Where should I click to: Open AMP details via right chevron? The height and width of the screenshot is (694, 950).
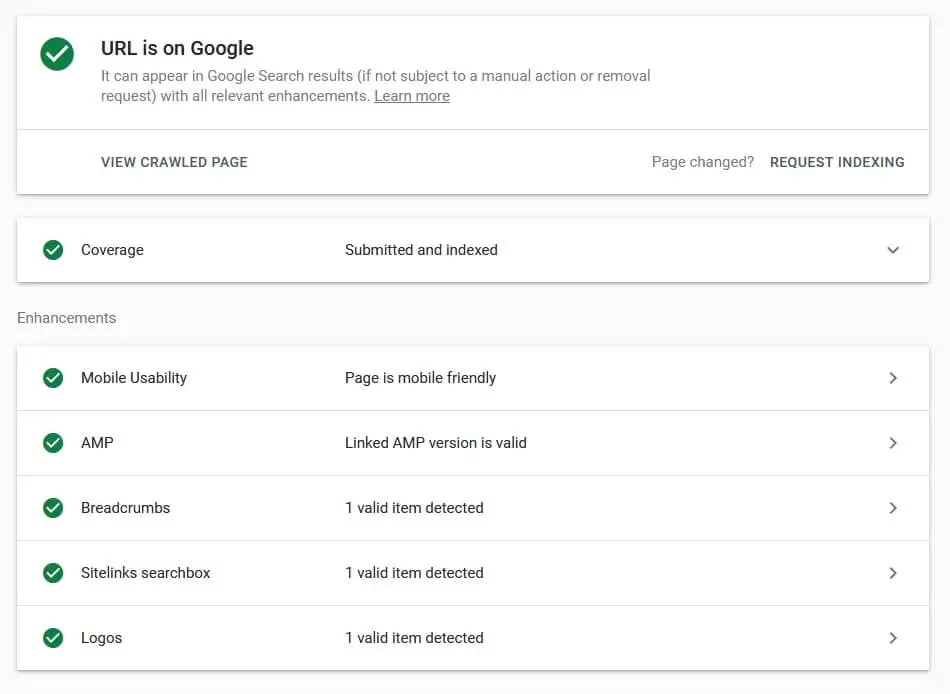pyautogui.click(x=893, y=443)
